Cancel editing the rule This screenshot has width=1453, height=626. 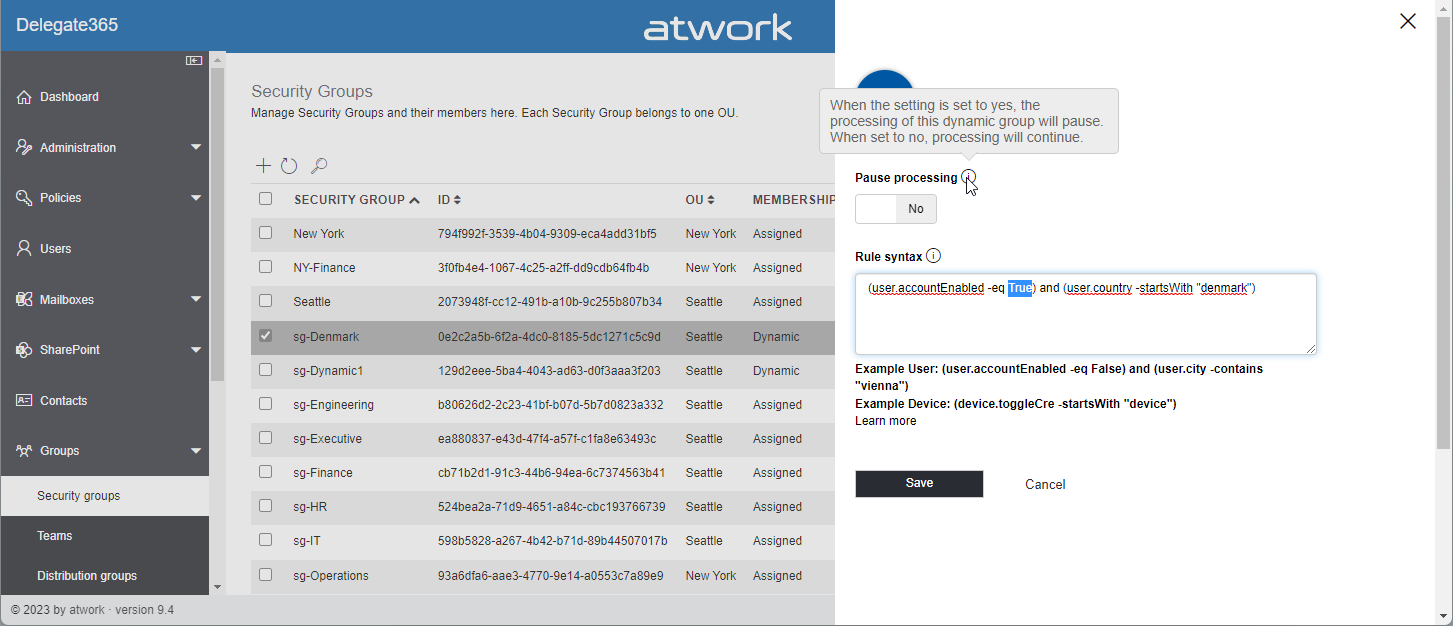click(x=1045, y=484)
